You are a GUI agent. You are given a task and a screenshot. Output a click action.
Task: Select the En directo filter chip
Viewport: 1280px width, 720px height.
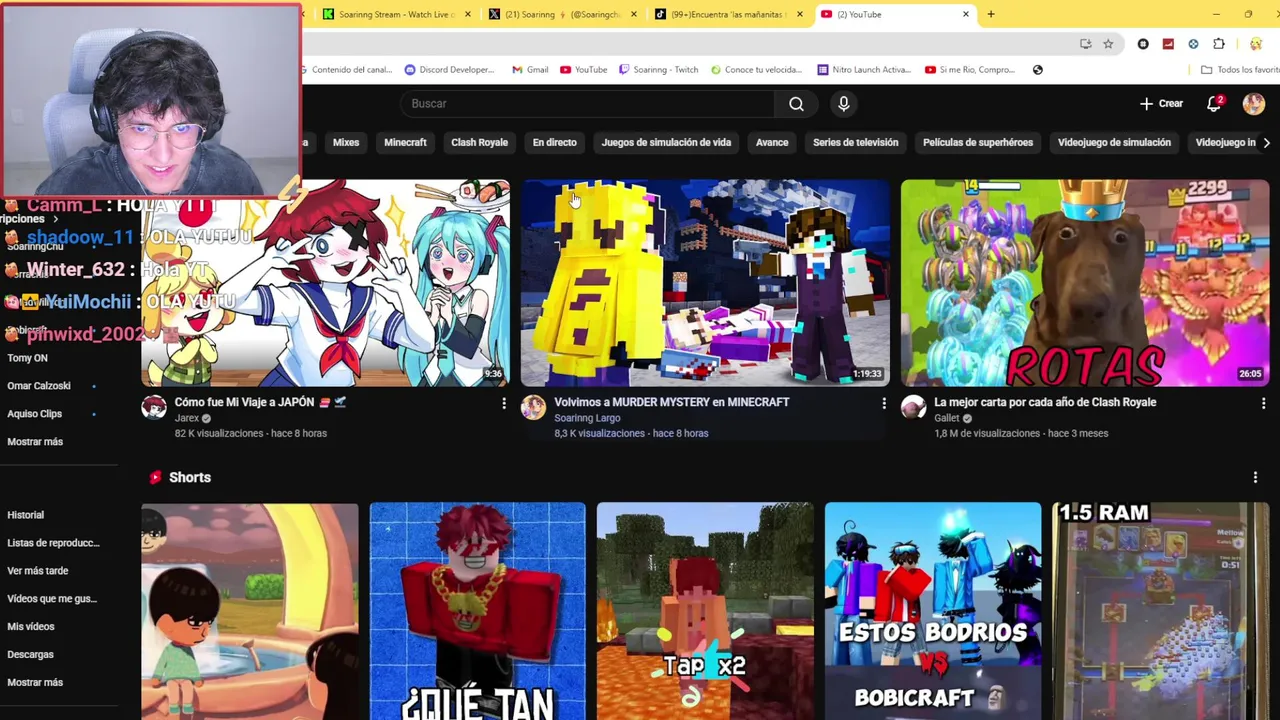555,143
